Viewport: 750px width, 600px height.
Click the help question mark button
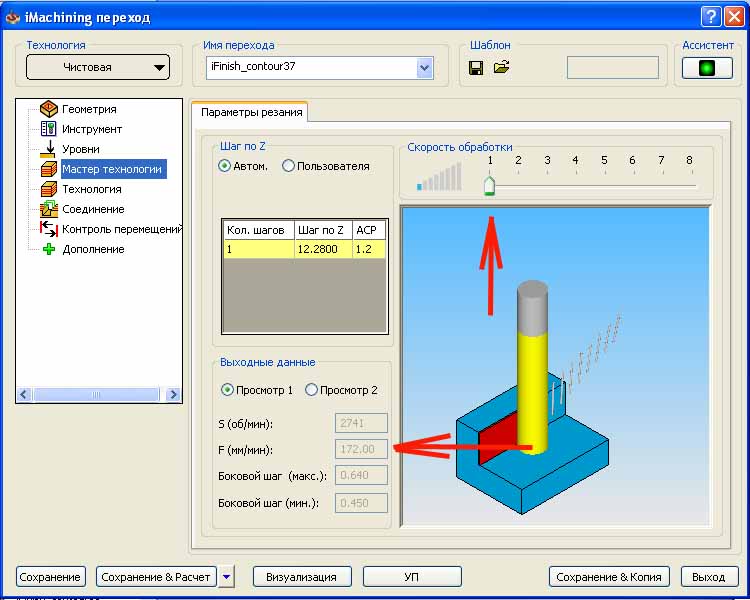711,17
